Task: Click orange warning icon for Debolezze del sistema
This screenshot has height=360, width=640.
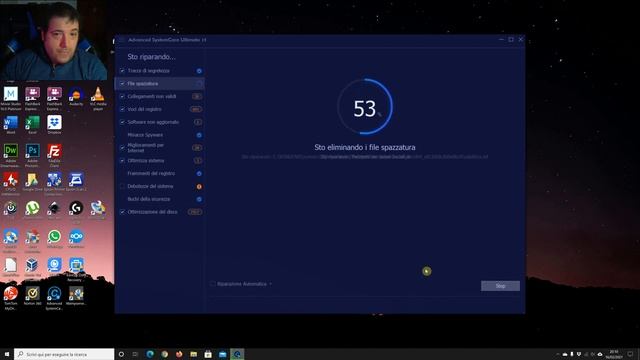Action: tap(199, 186)
